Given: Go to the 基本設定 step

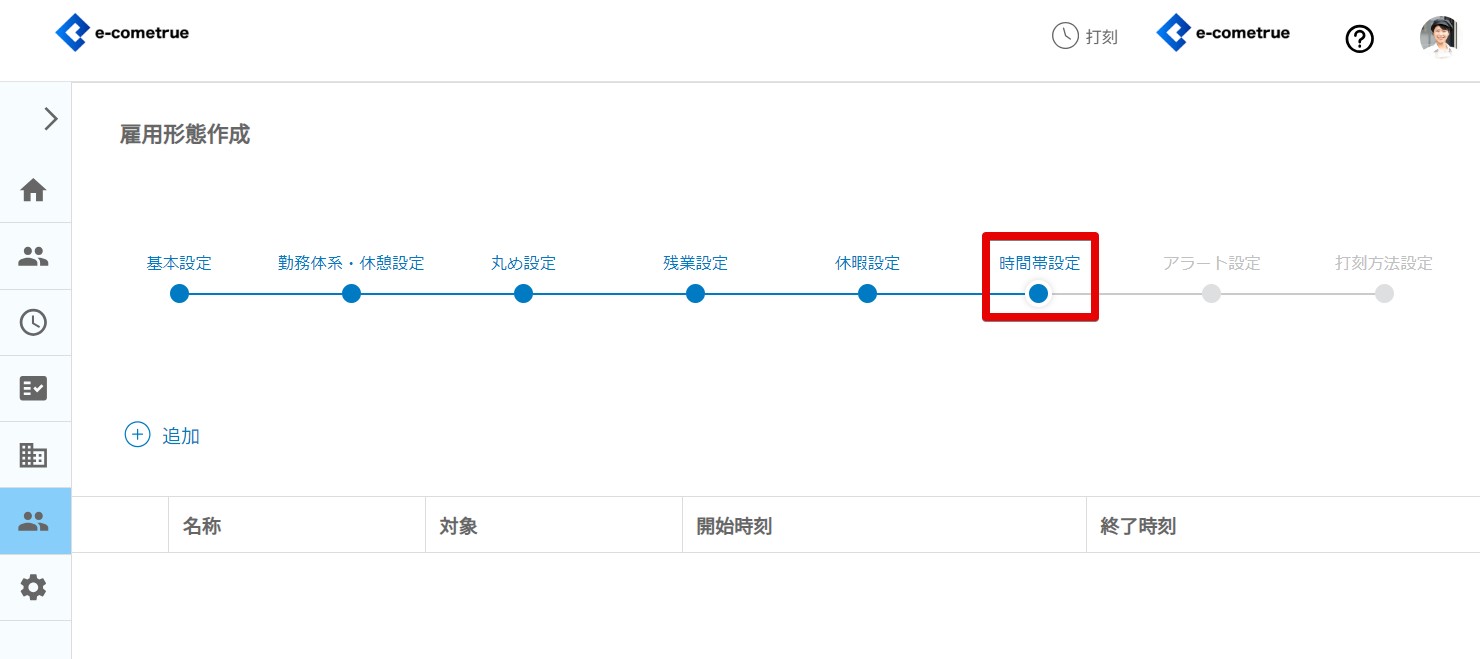Looking at the screenshot, I should 179,293.
